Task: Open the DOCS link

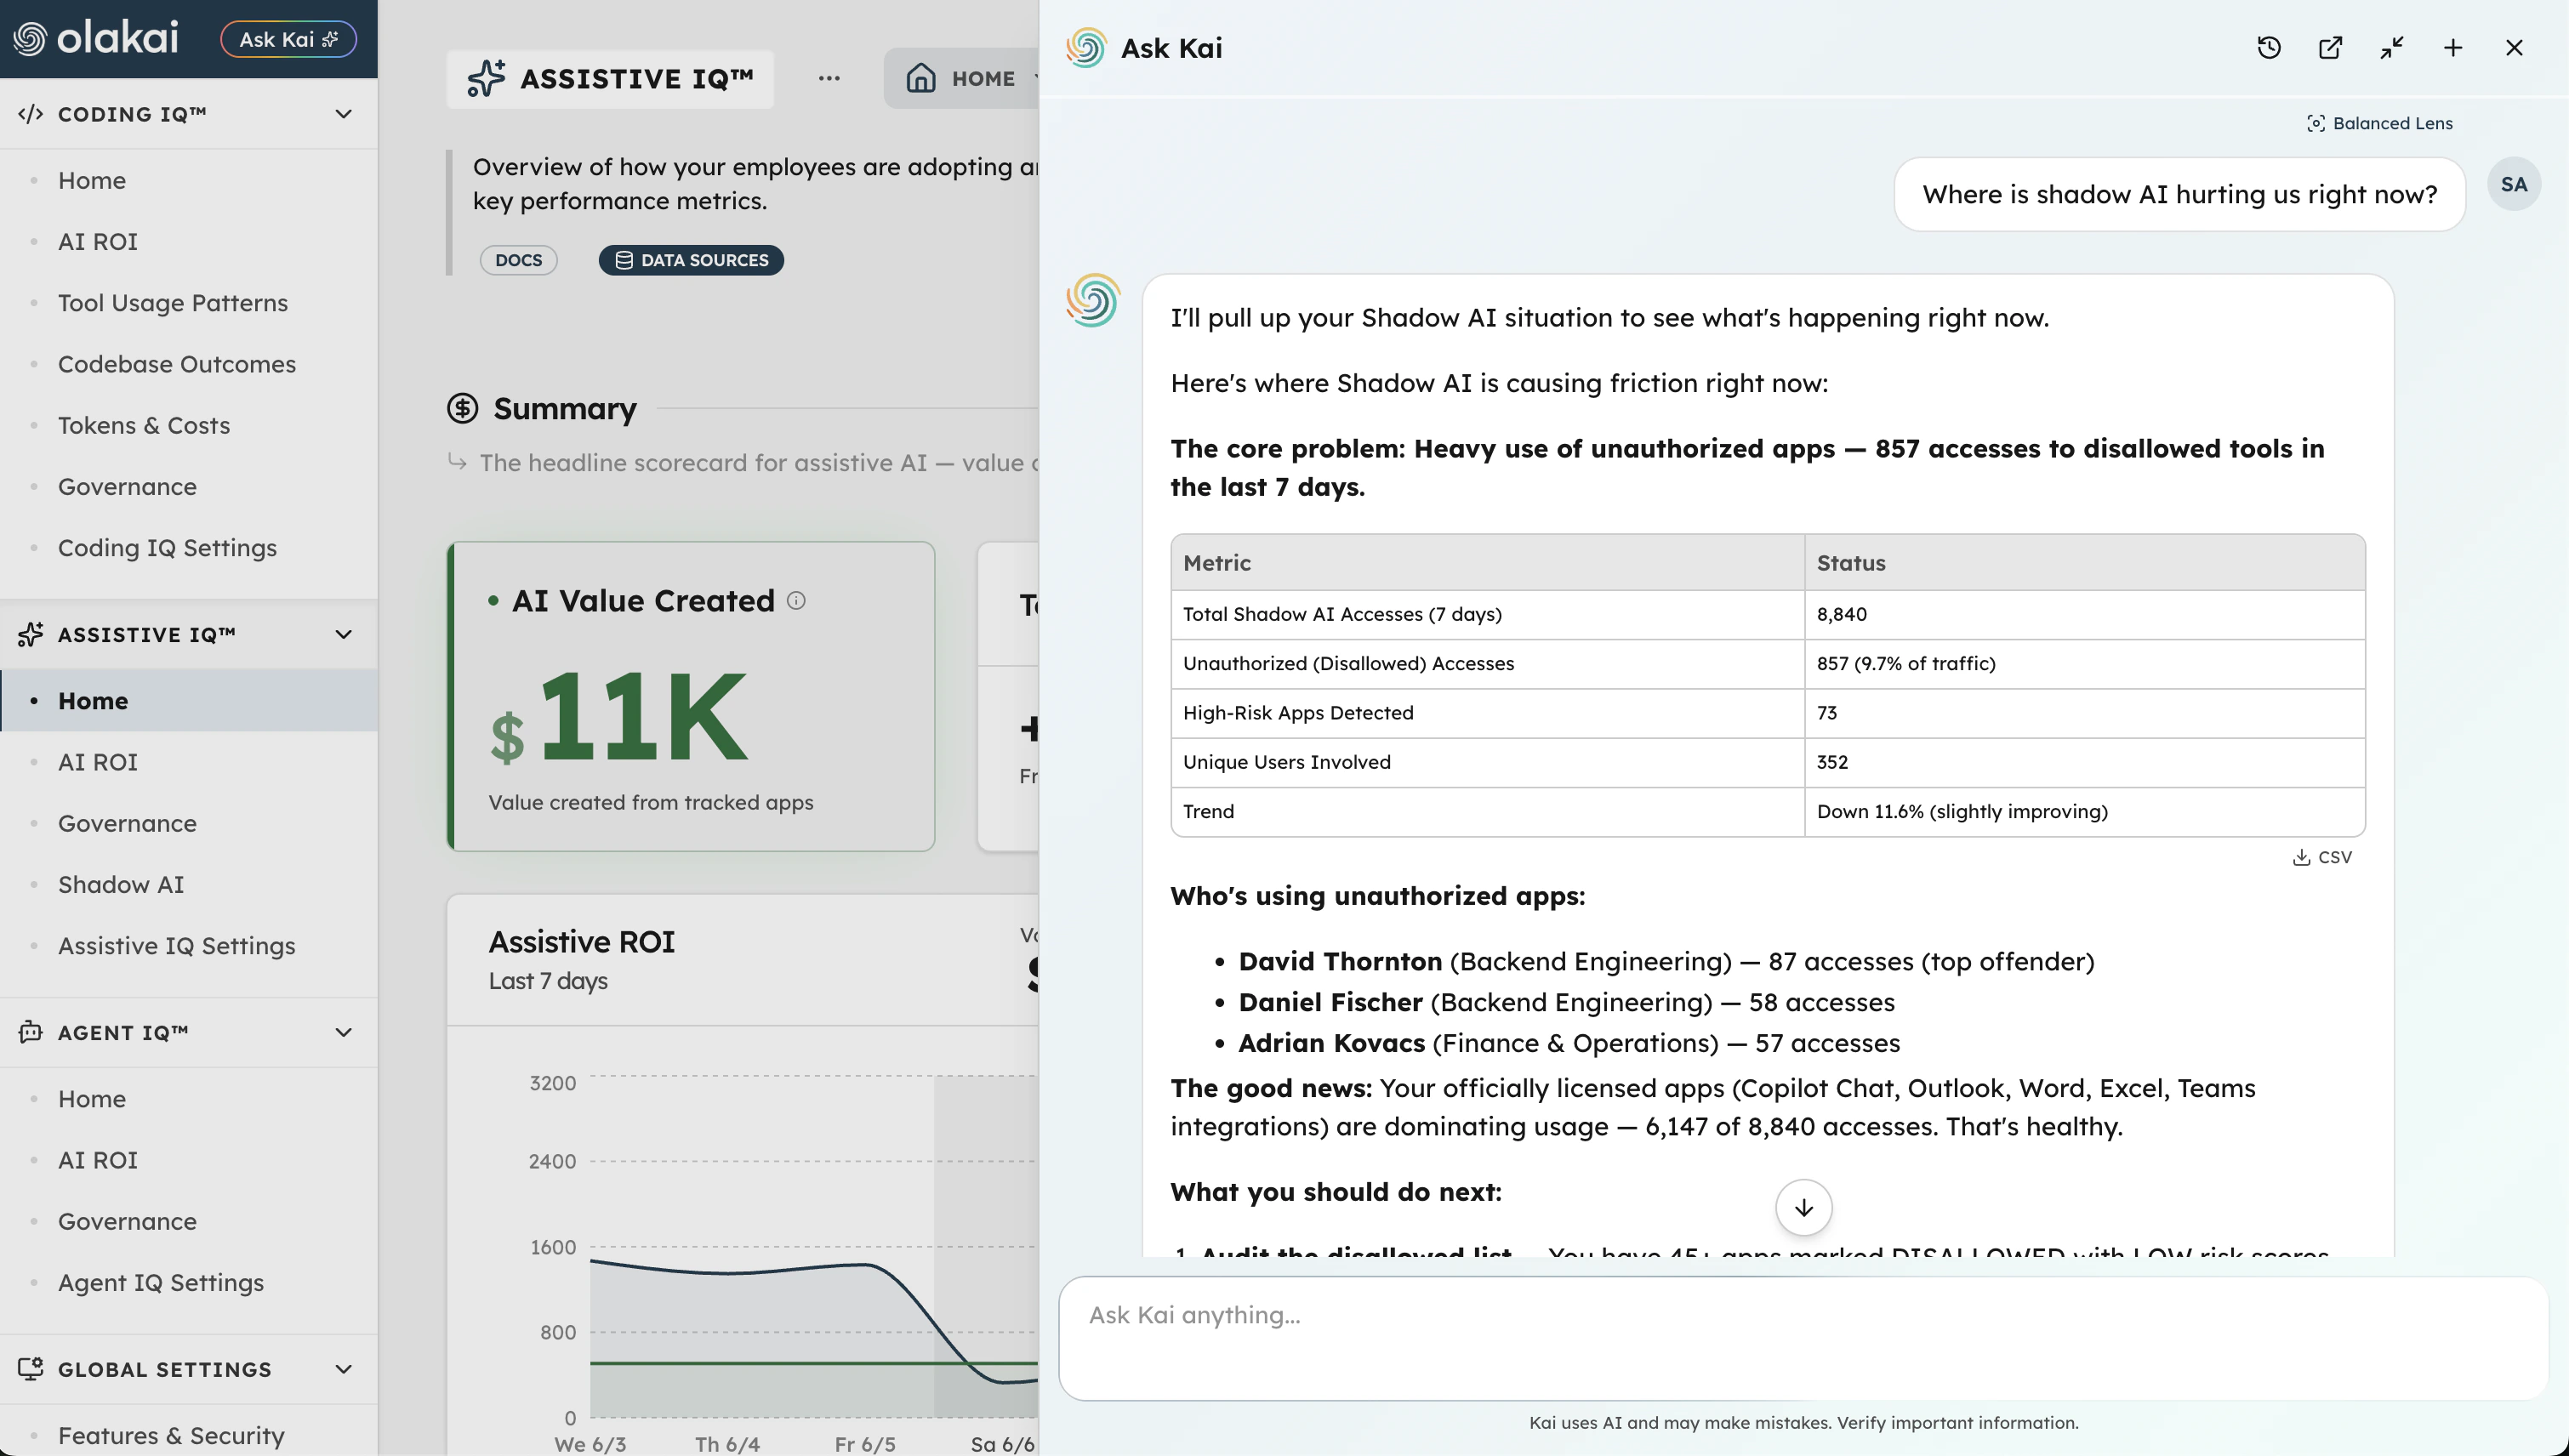Action: pyautogui.click(x=518, y=260)
